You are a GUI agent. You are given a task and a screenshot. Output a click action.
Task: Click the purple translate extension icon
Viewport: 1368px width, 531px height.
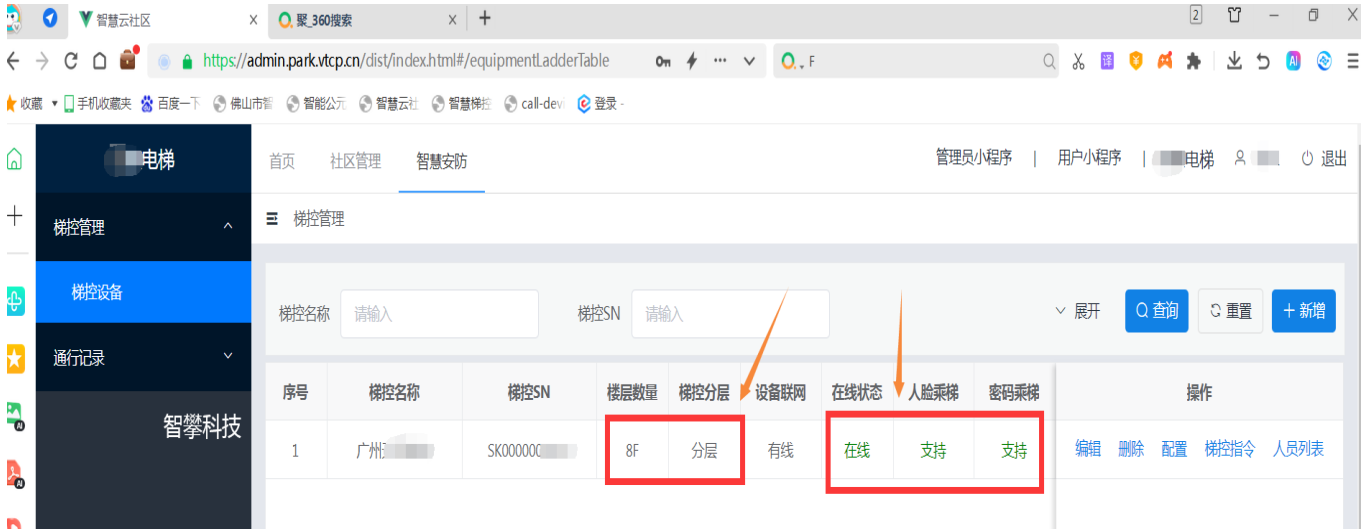point(1107,61)
